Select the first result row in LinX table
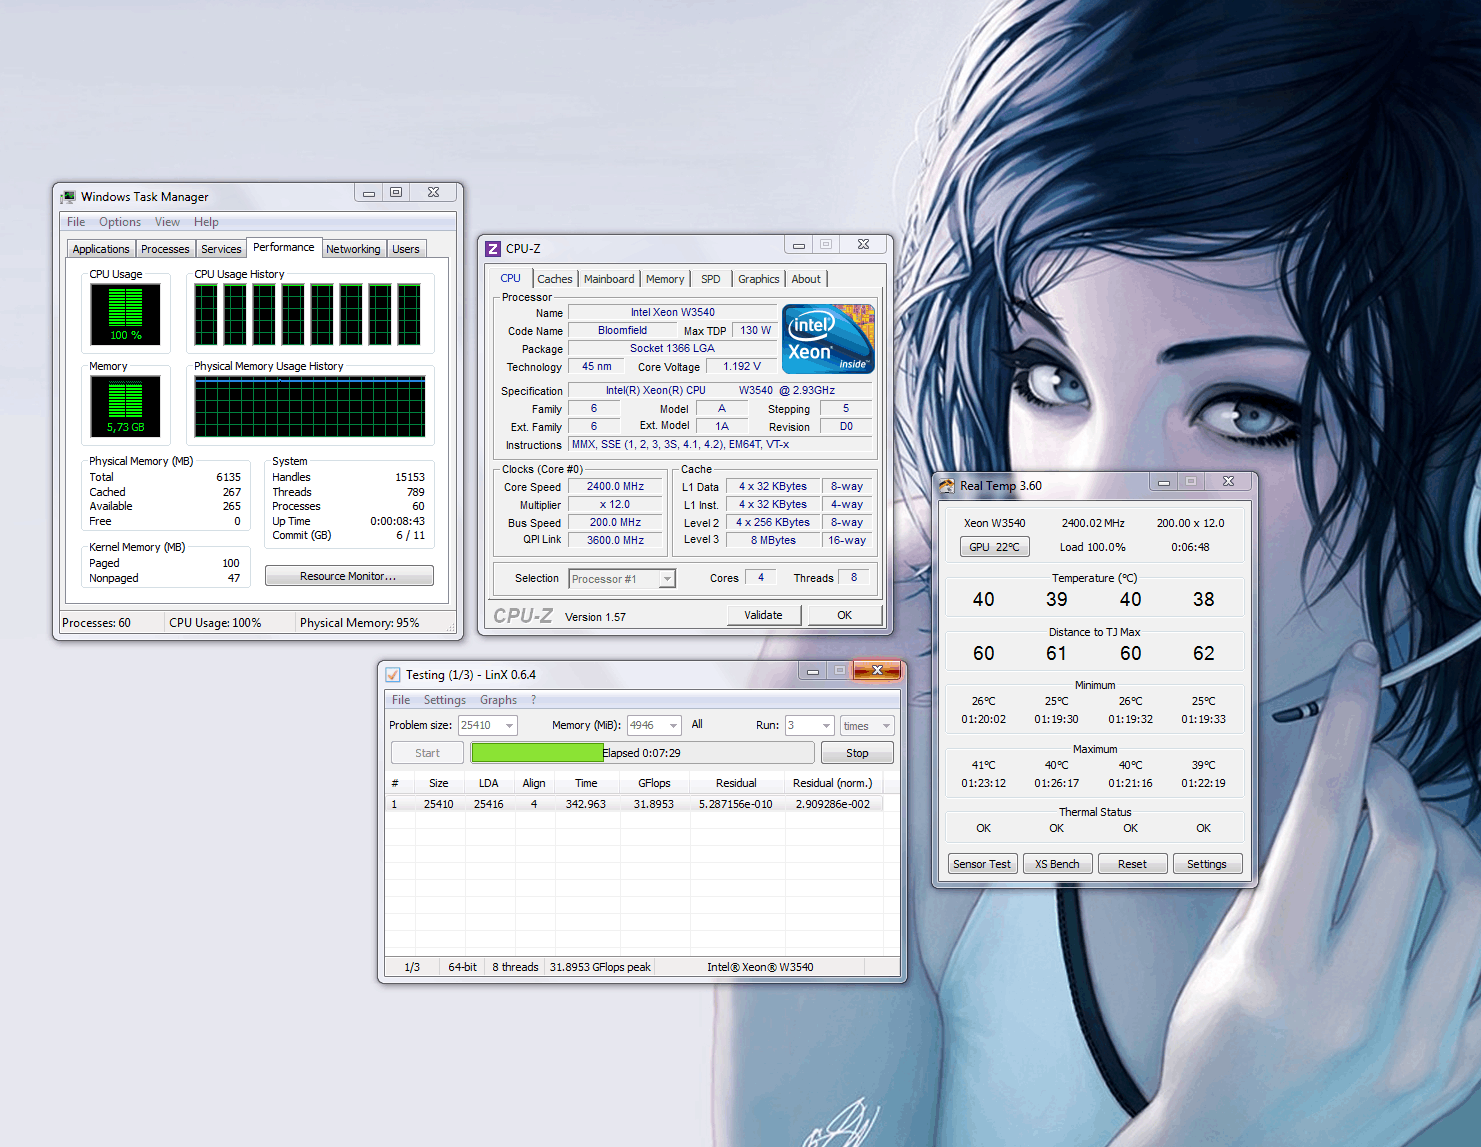1481x1147 pixels. [x=632, y=804]
